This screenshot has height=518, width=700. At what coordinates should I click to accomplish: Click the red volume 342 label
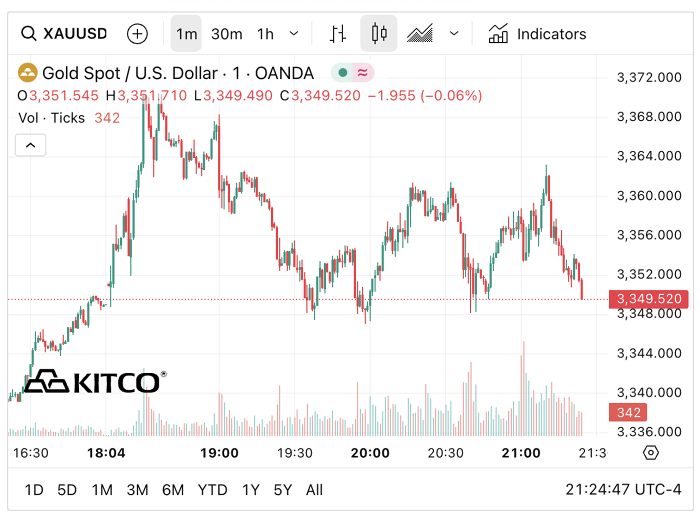628,412
